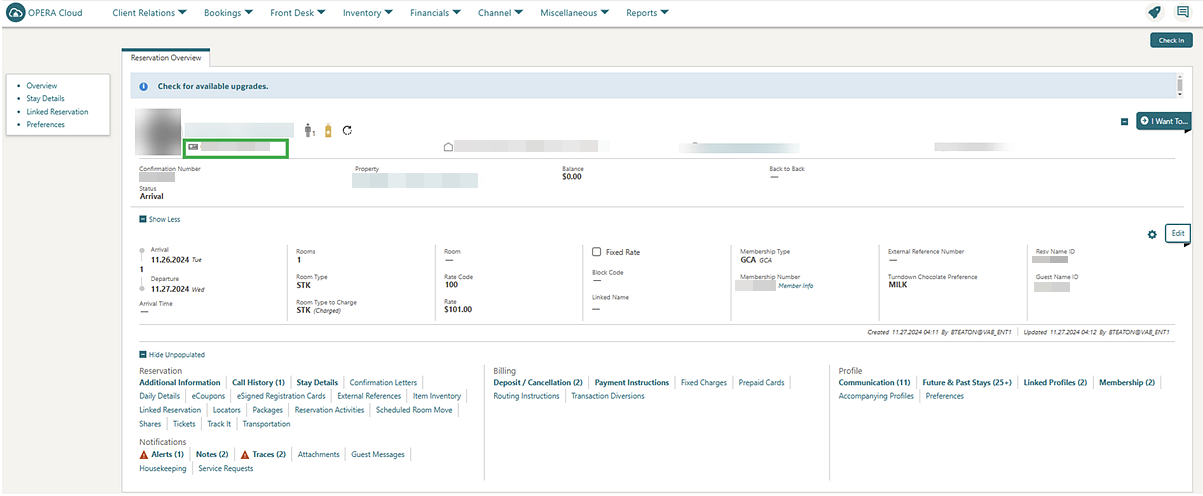This screenshot has height=496, width=1203.
Task: Click the yellow guest status badge icon
Action: (x=328, y=130)
